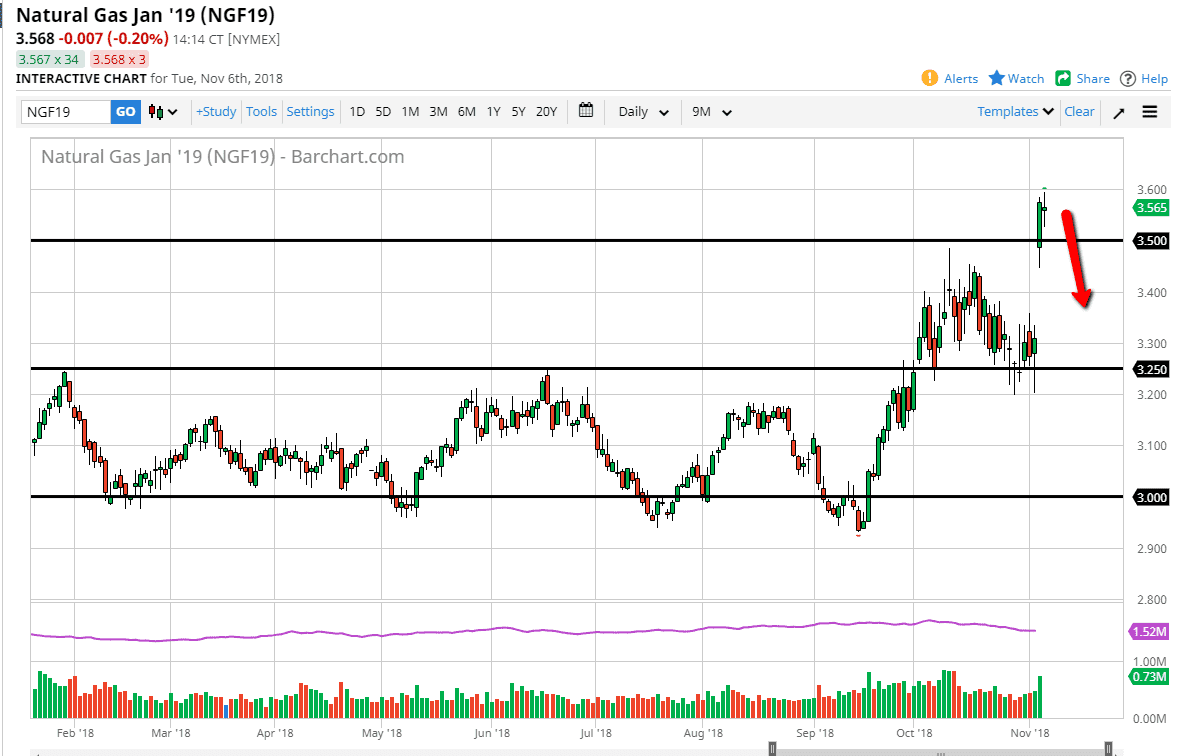Click the chart title Natural Gas Jan '19

[146, 15]
